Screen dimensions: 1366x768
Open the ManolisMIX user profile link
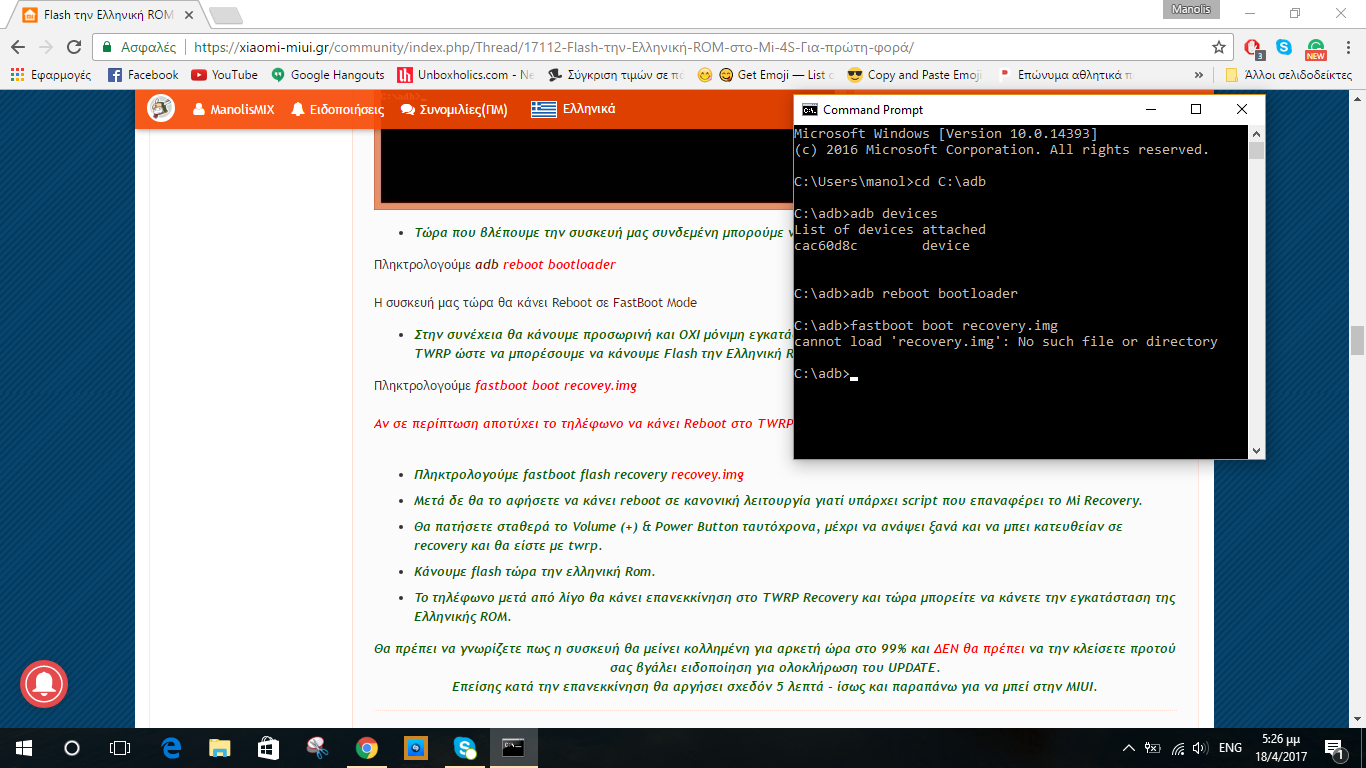tap(233, 110)
